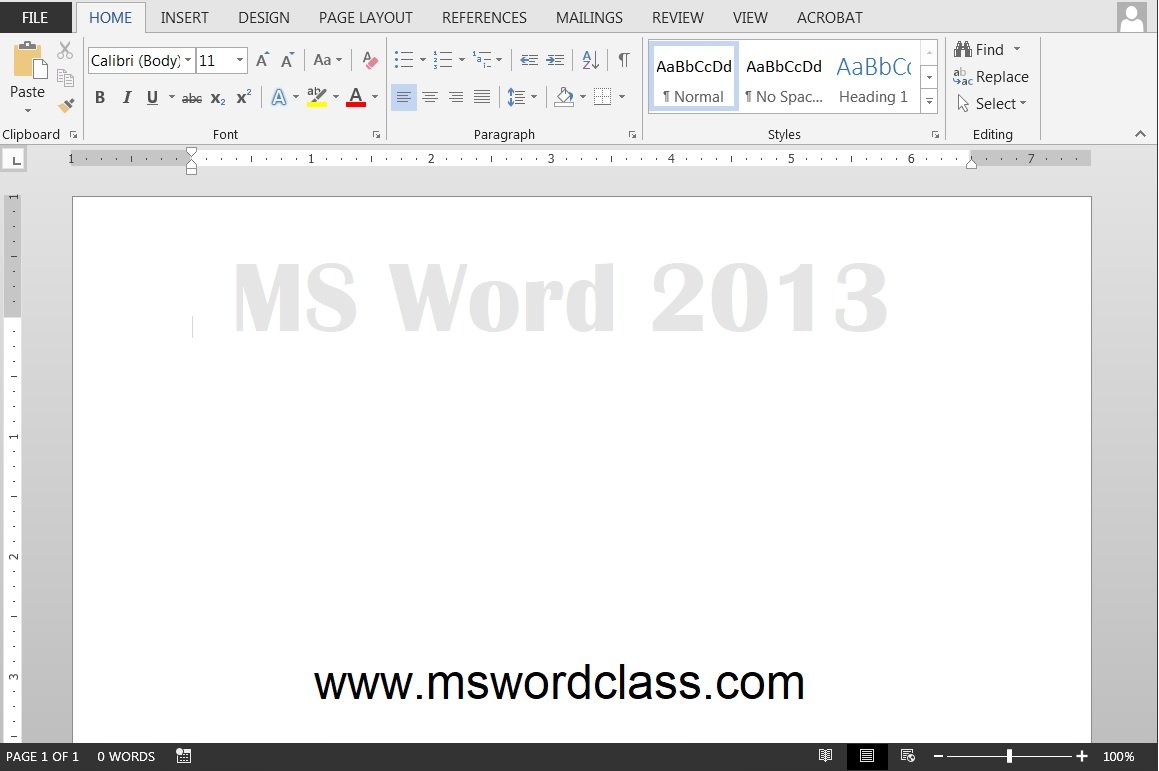The image size is (1159, 771).
Task: Apply subscript formatting
Action: click(x=217, y=97)
